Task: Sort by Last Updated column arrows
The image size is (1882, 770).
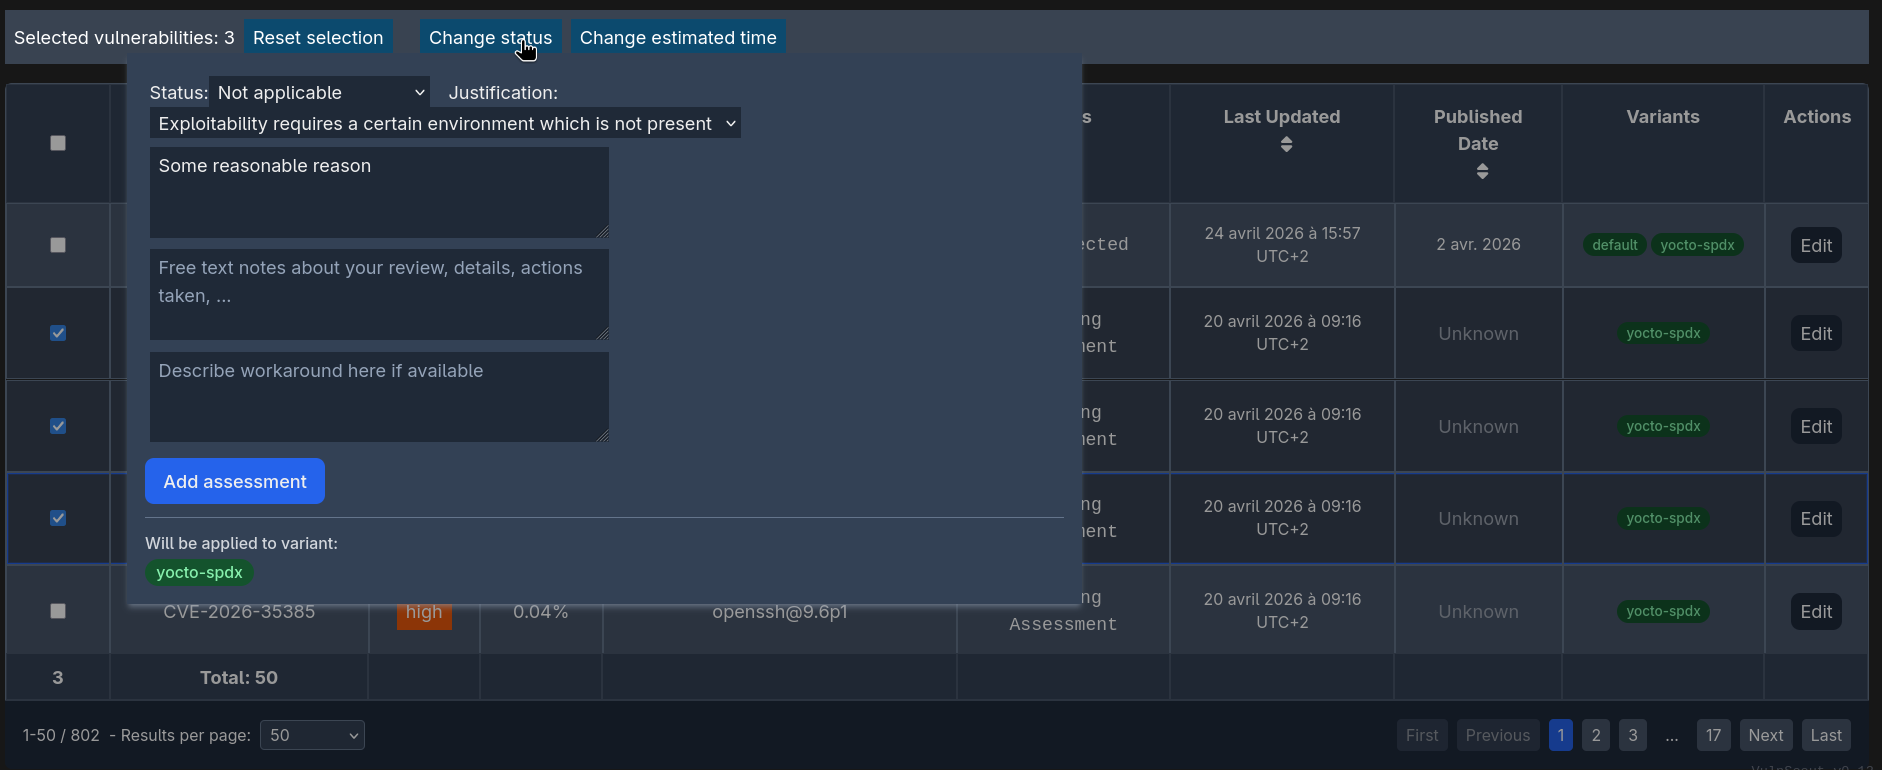Action: click(1286, 145)
